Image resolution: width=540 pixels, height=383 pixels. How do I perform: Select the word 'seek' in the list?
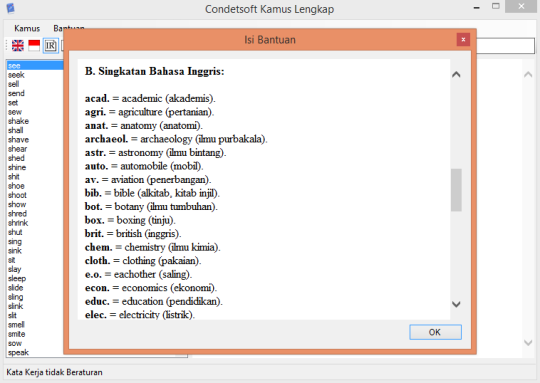click(x=16, y=75)
